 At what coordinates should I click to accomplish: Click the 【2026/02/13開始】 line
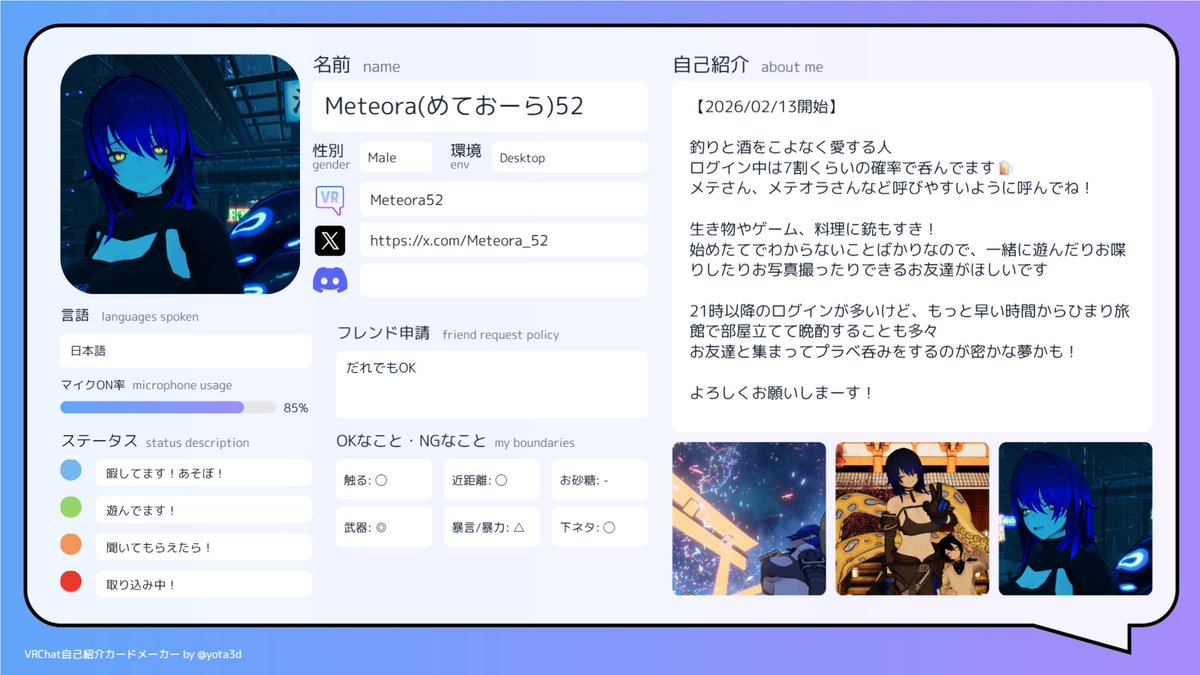[765, 106]
